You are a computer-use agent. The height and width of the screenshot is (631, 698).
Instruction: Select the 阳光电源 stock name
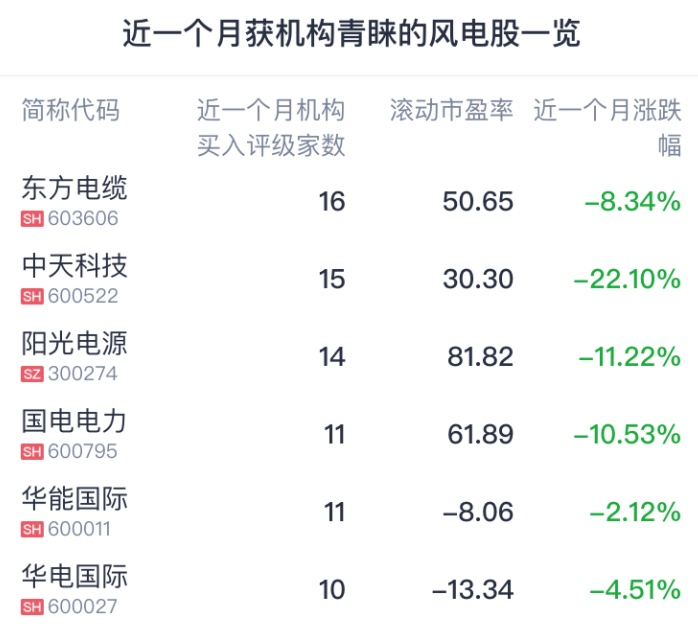74,344
